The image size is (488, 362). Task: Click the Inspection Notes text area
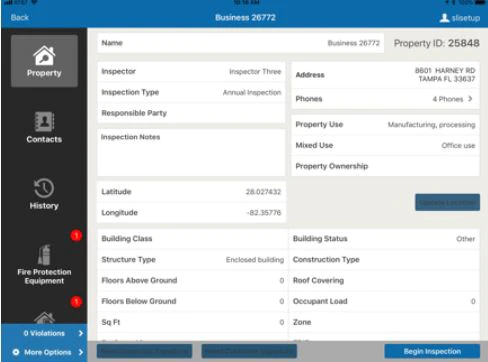point(191,153)
